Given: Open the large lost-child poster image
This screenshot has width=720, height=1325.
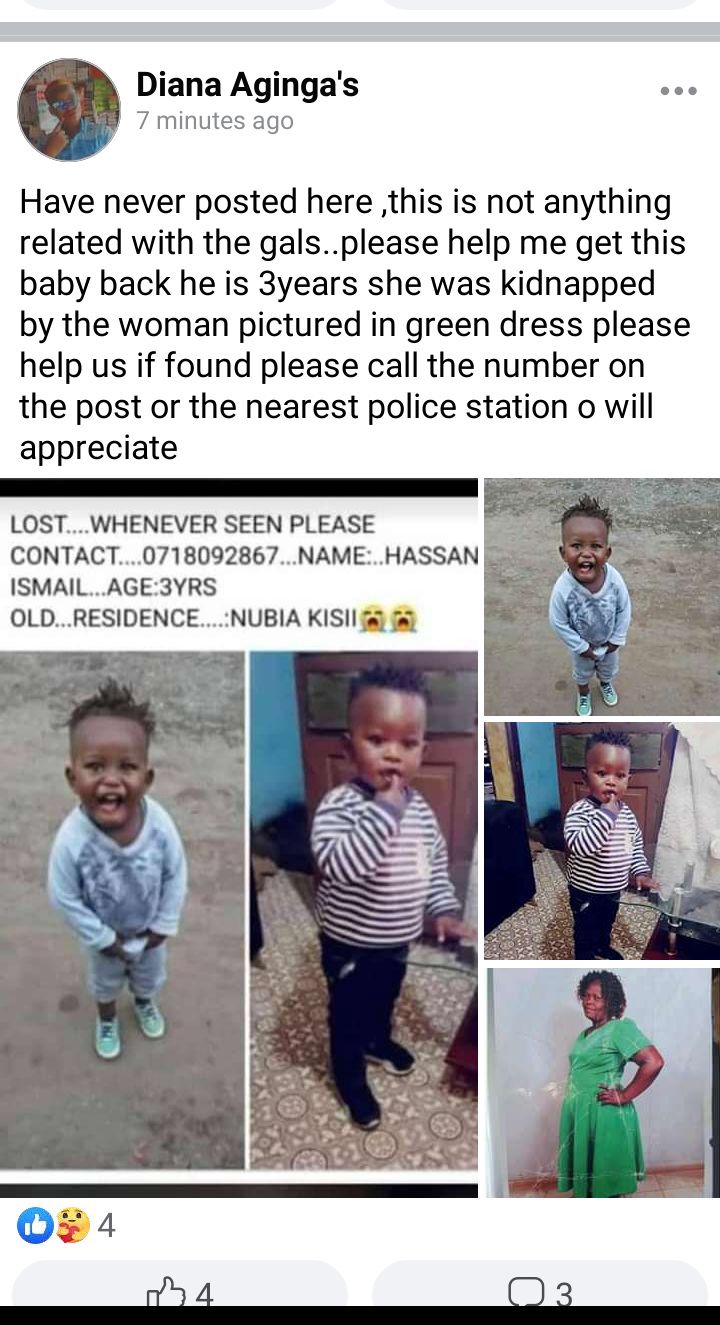Looking at the screenshot, I should pos(239,838).
